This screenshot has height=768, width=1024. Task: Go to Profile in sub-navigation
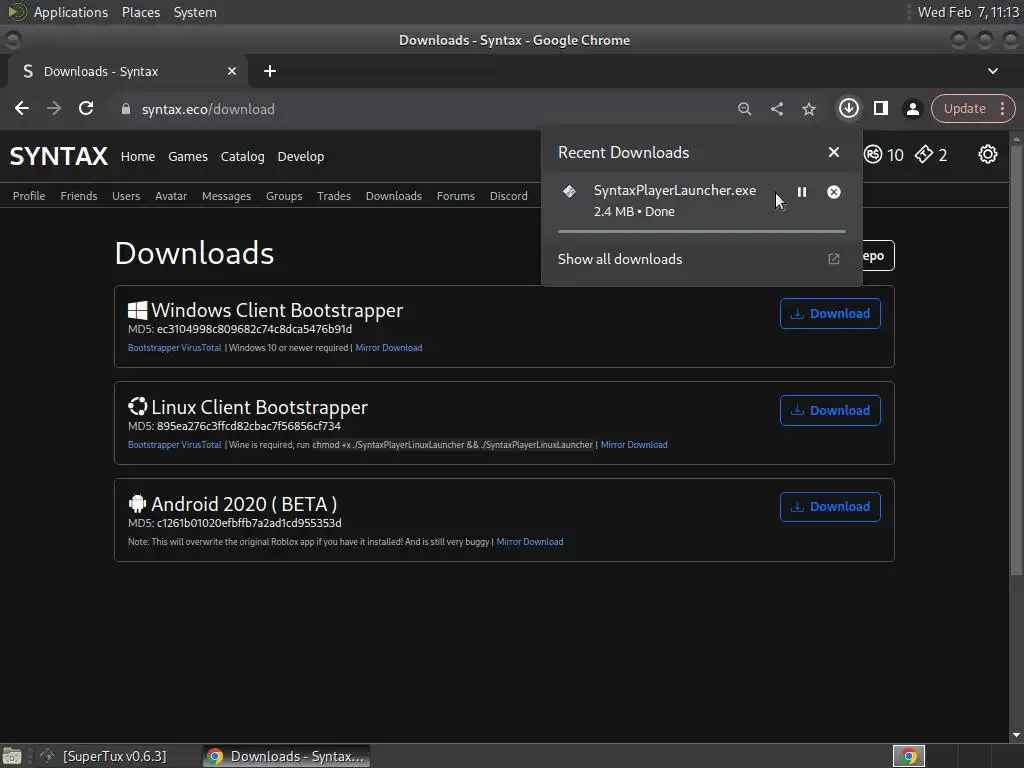coord(29,196)
